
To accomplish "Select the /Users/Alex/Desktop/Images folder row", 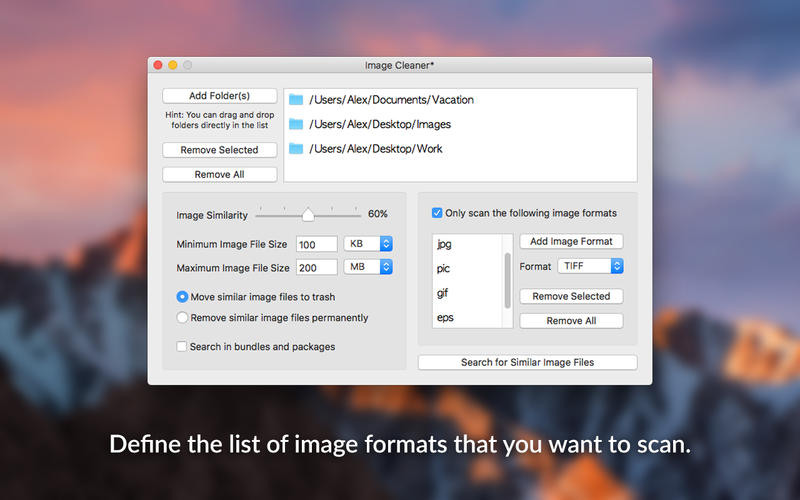I will click(460, 124).
